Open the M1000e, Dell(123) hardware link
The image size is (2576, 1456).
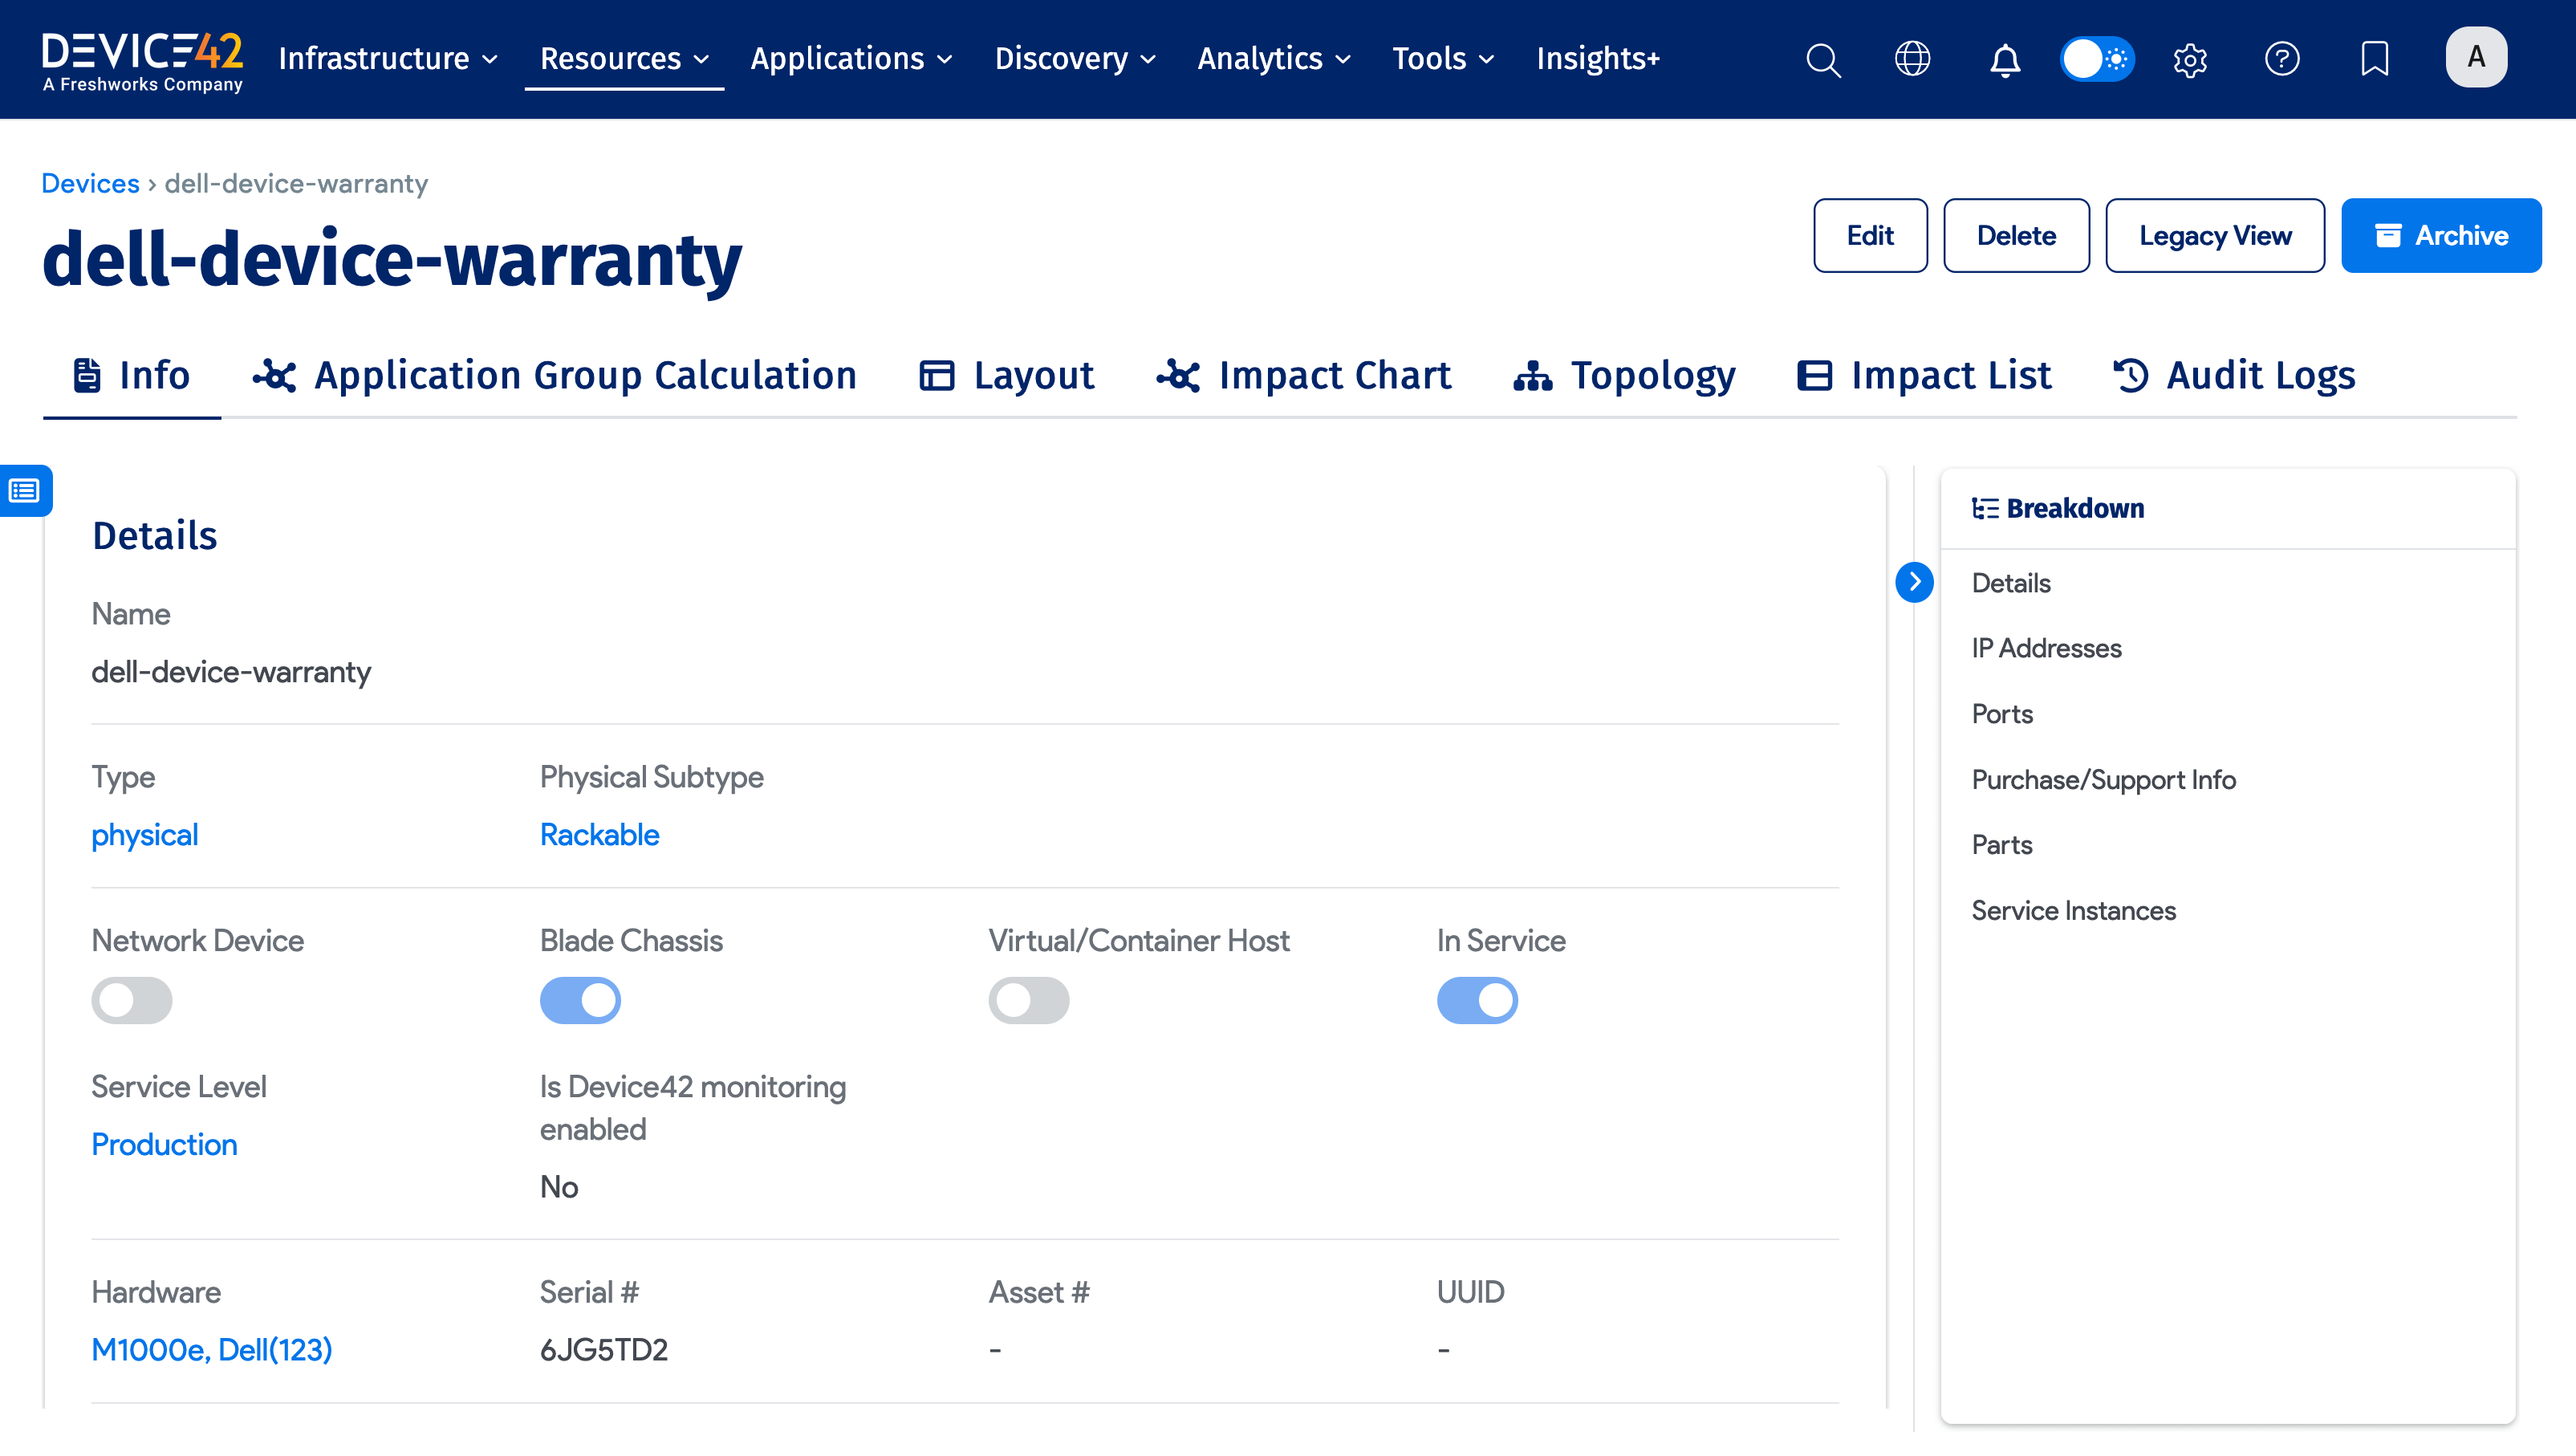212,1350
